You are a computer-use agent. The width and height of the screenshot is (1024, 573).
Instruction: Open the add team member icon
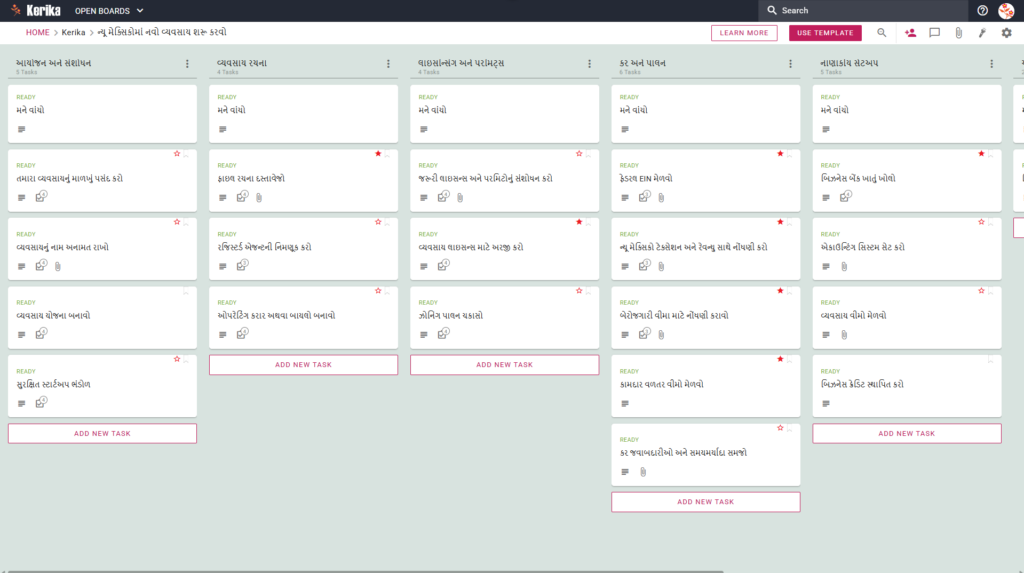click(910, 33)
